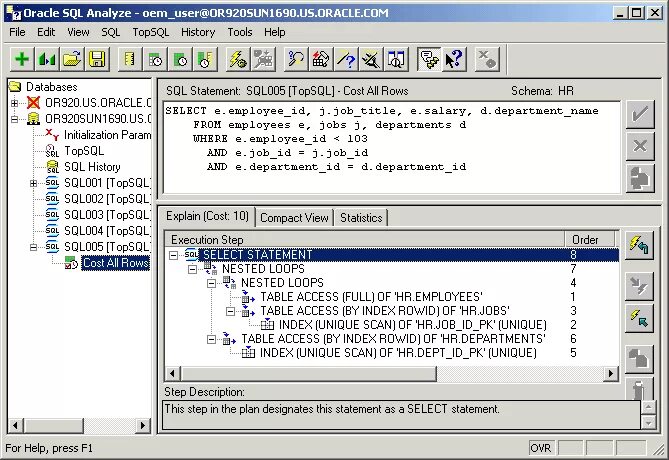This screenshot has height=460, width=669.
Task: Open the Tools menu
Action: click(240, 32)
